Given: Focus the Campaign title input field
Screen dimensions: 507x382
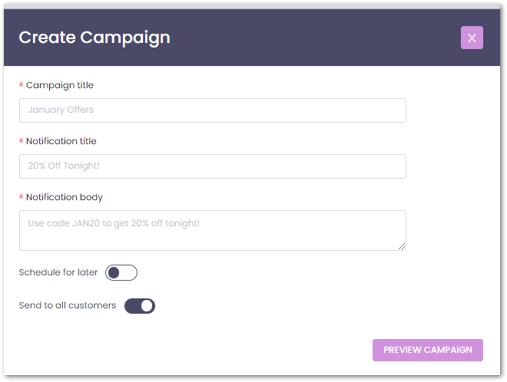Looking at the screenshot, I should 212,110.
